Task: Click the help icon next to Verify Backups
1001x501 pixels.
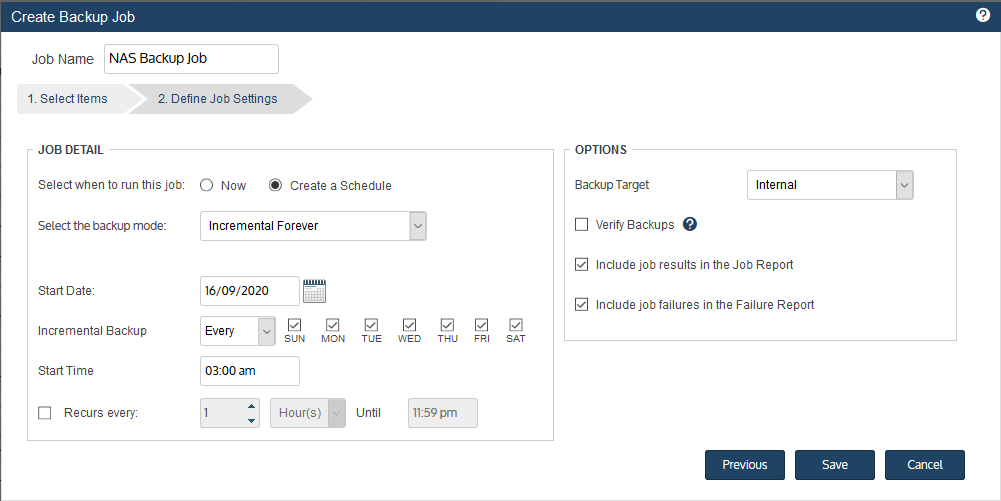Action: pos(689,224)
